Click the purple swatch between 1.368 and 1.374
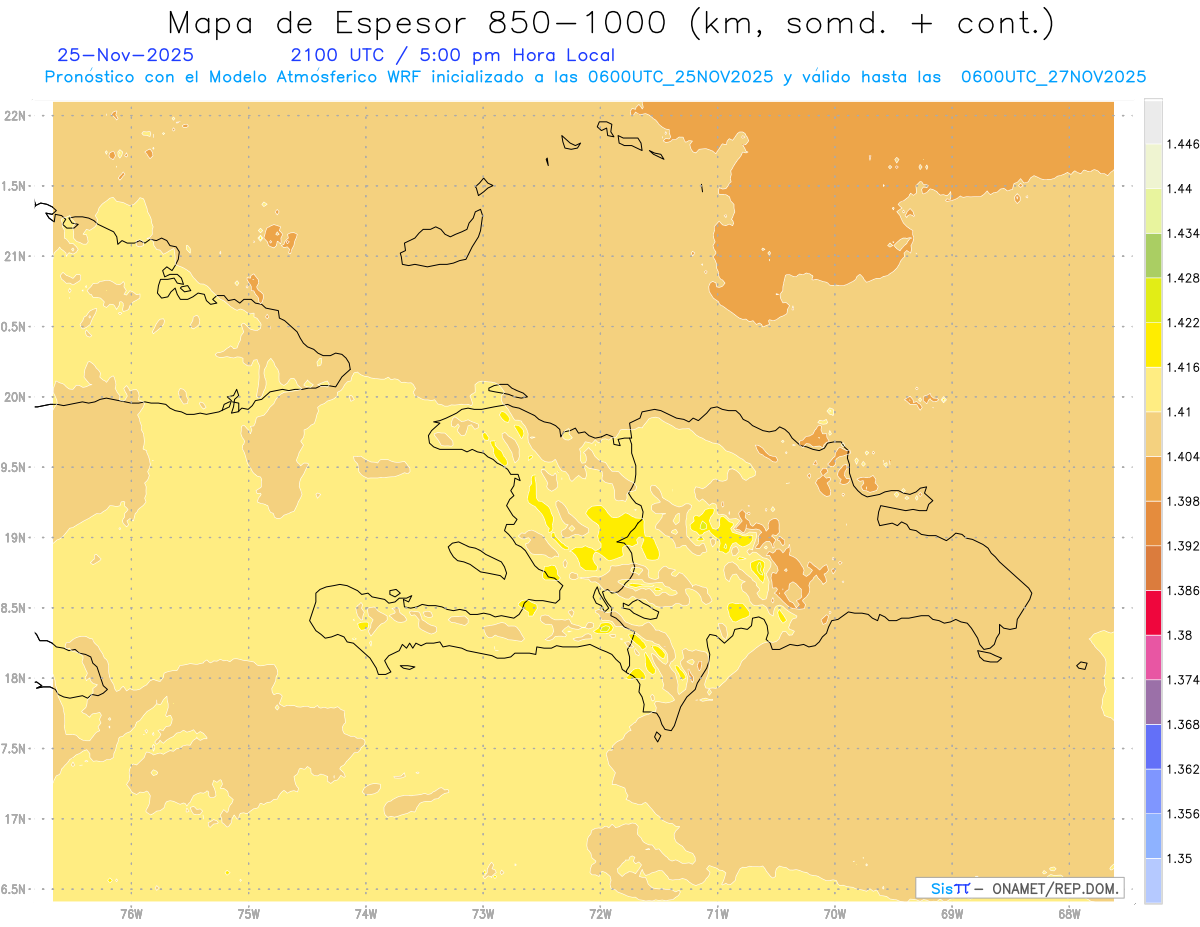The height and width of the screenshot is (927, 1200). click(x=1153, y=702)
